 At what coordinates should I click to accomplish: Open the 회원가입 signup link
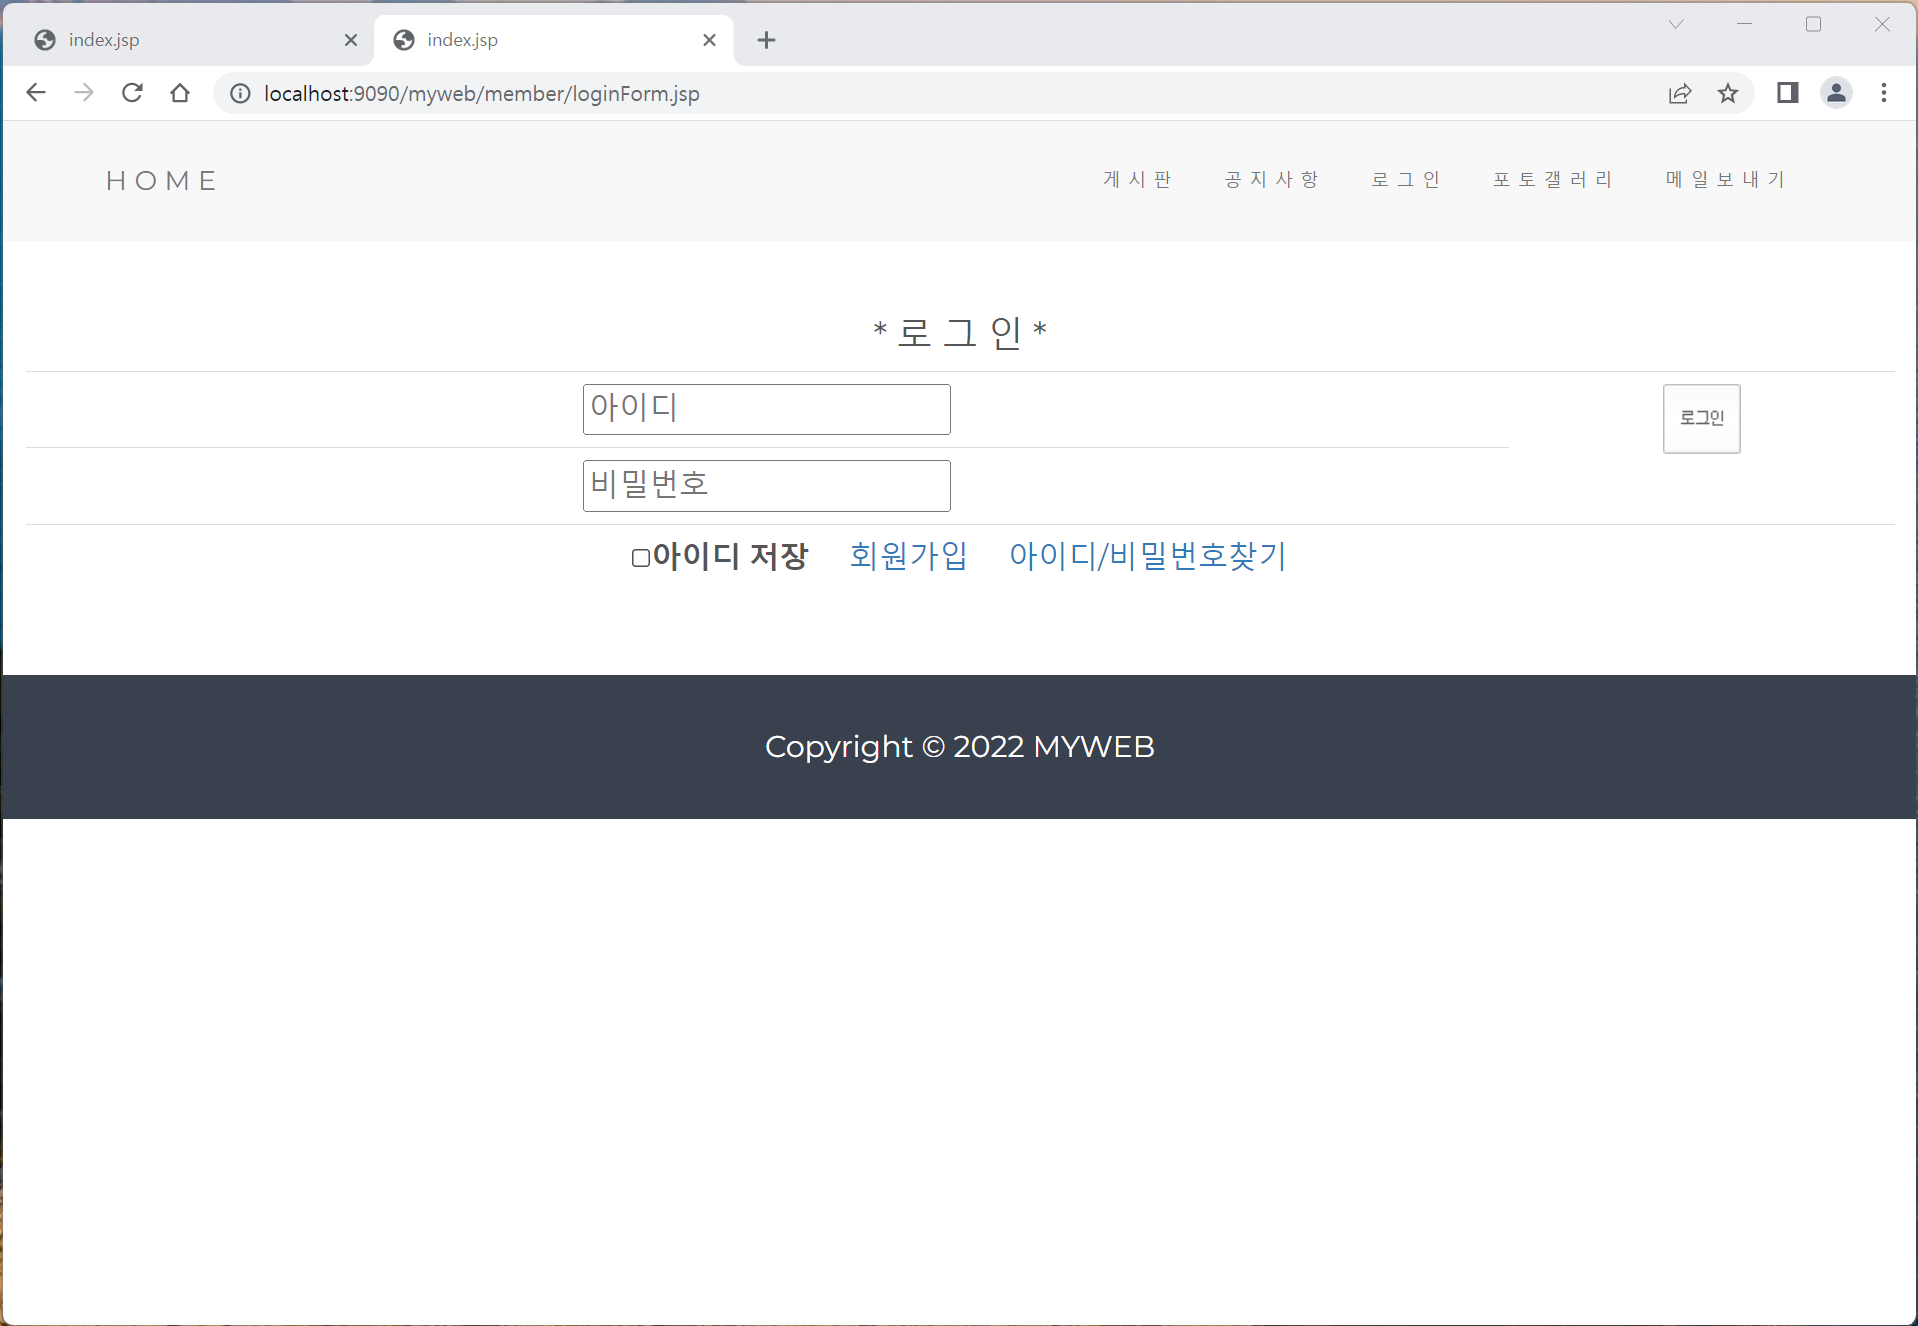point(908,557)
